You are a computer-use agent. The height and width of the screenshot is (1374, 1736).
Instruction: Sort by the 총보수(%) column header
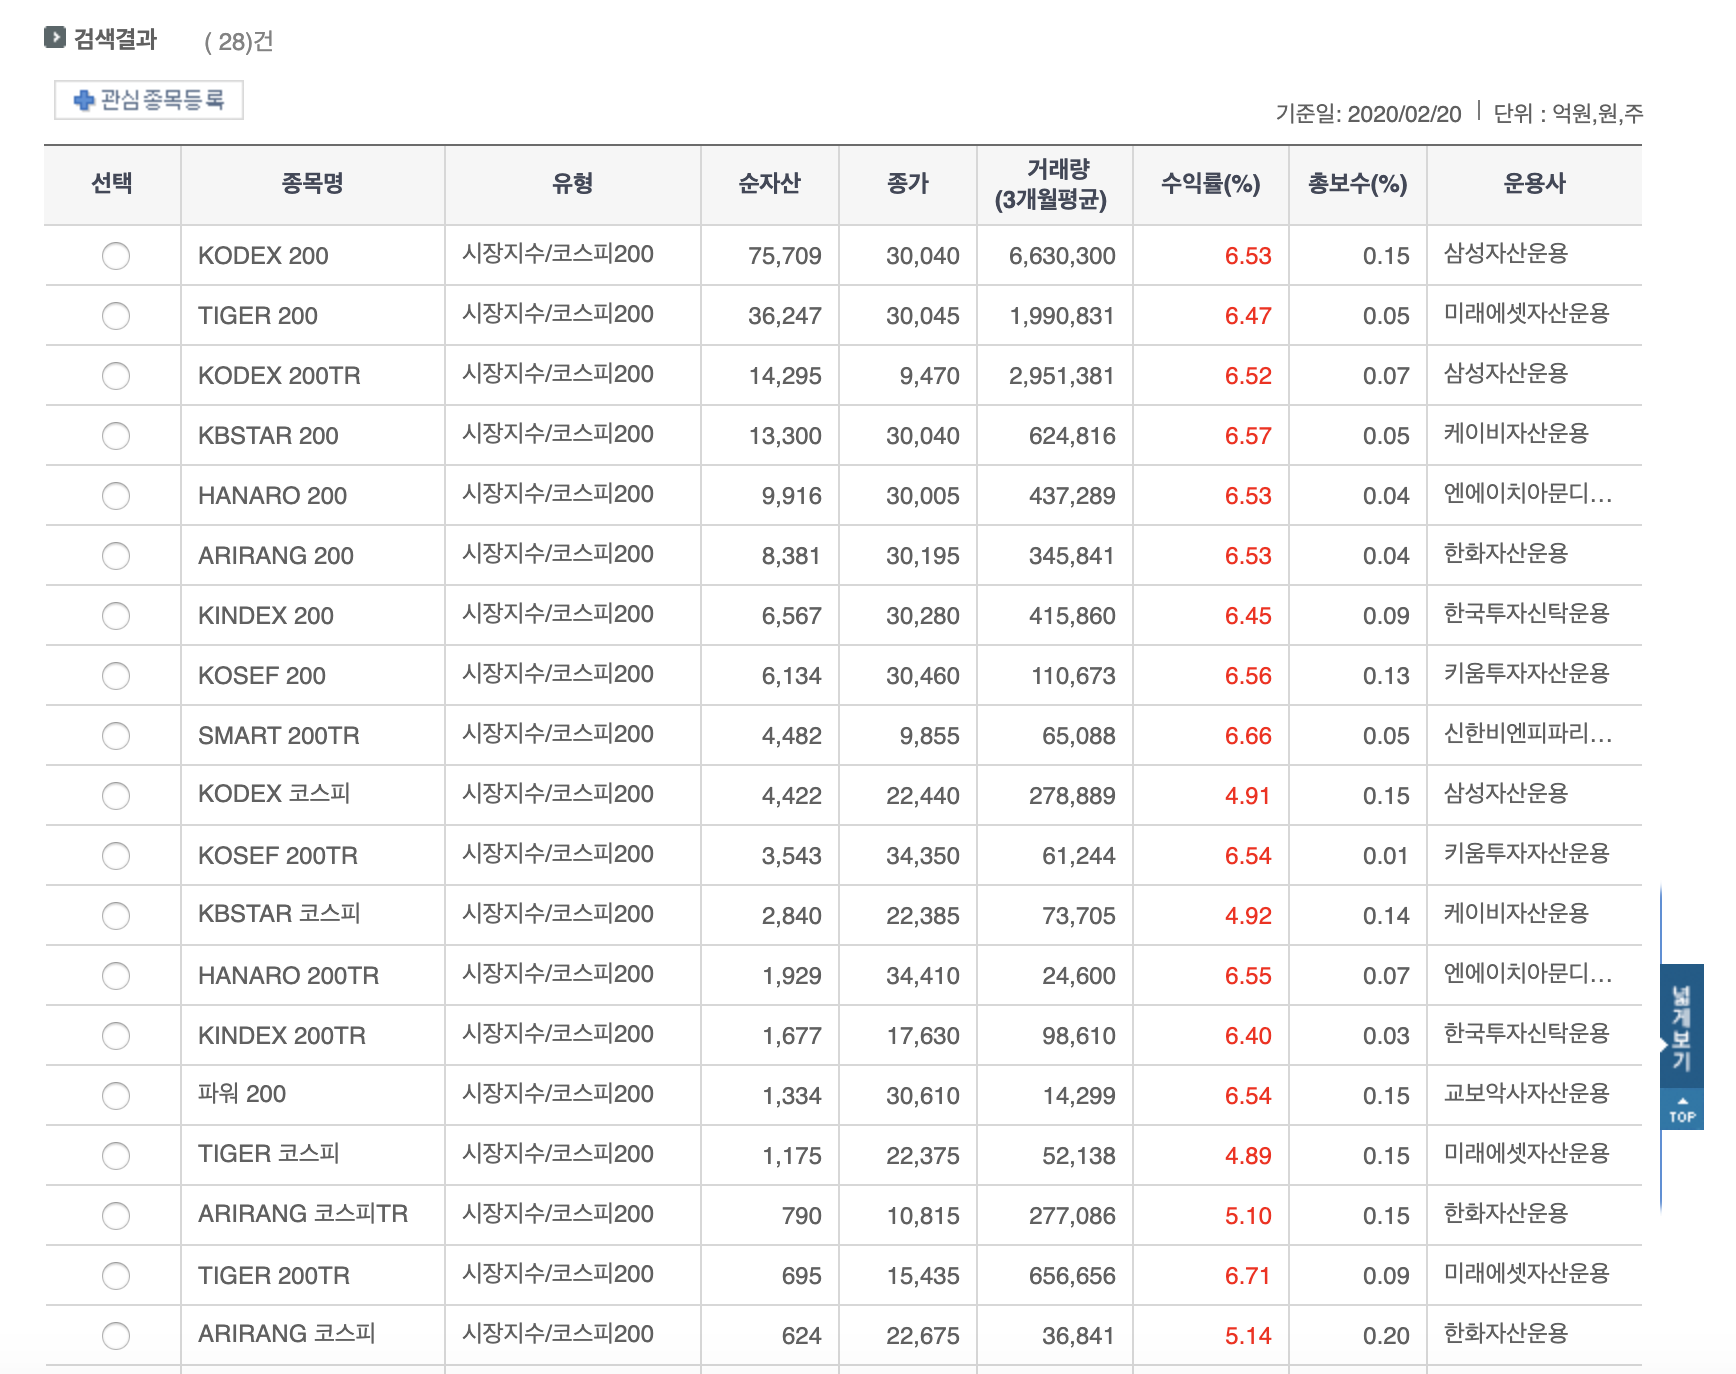pos(1357,184)
